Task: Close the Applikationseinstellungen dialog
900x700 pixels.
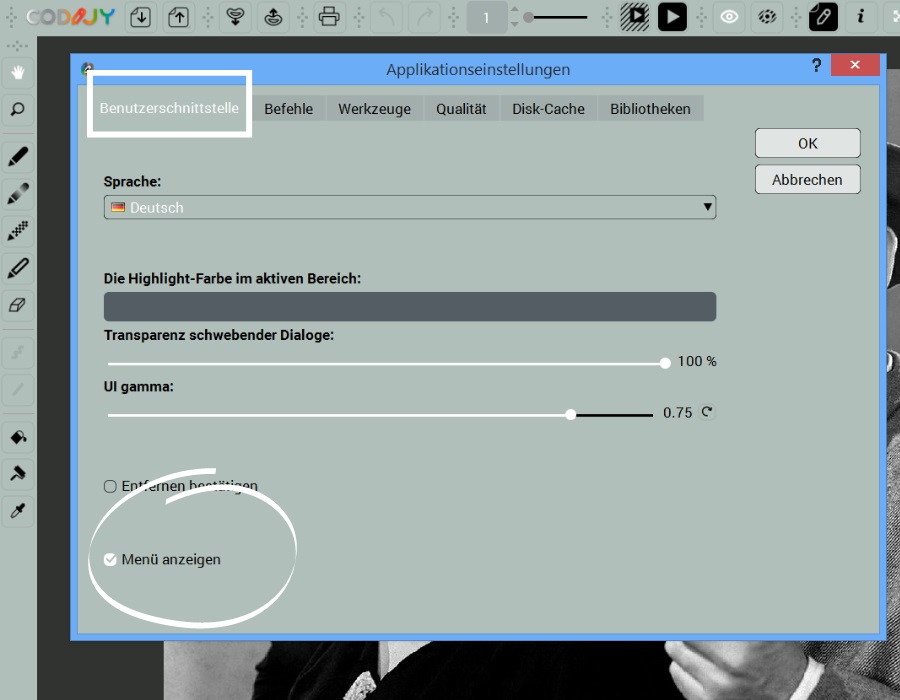Action: pyautogui.click(x=855, y=65)
